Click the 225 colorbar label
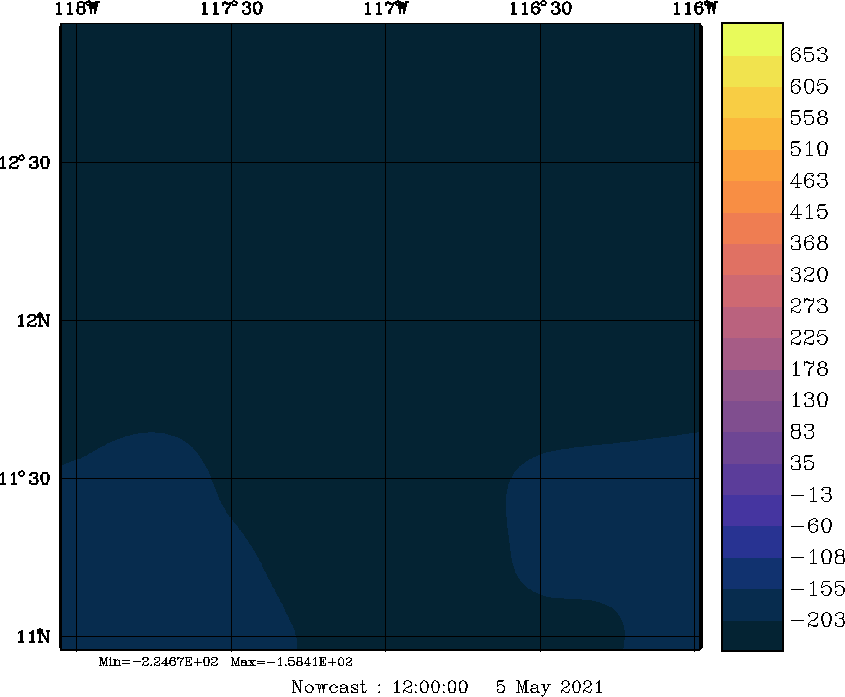This screenshot has width=845, height=697. click(x=809, y=337)
